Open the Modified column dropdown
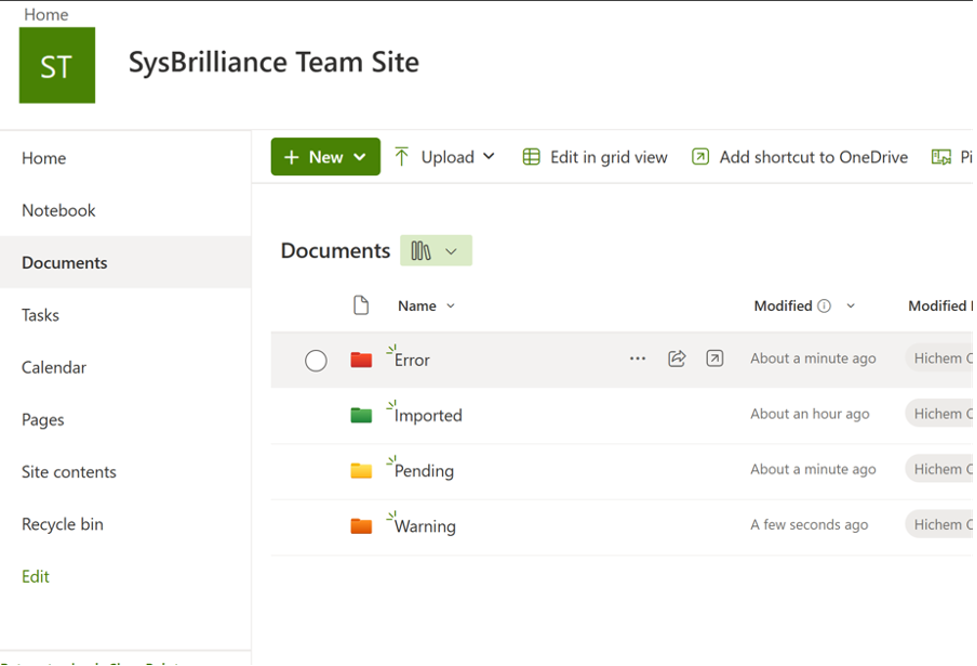Screen dimensions: 977x666 pos(850,305)
